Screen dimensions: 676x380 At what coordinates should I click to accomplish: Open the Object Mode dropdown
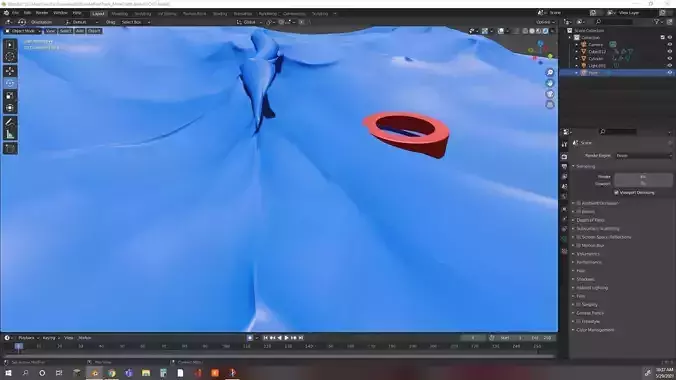click(x=23, y=31)
